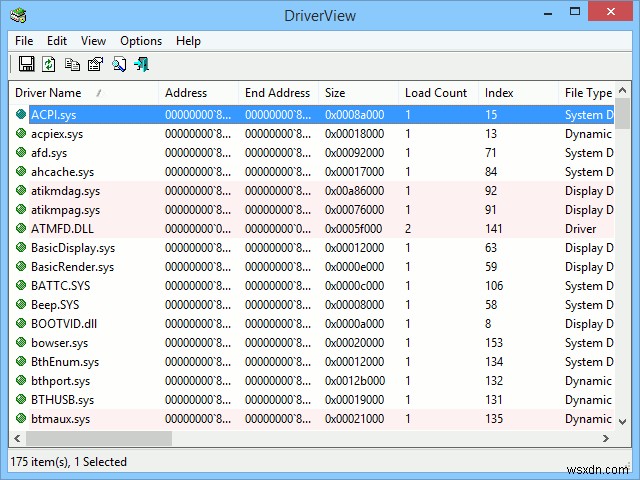Click the driver icon next to atikmdag.sys

21,190
